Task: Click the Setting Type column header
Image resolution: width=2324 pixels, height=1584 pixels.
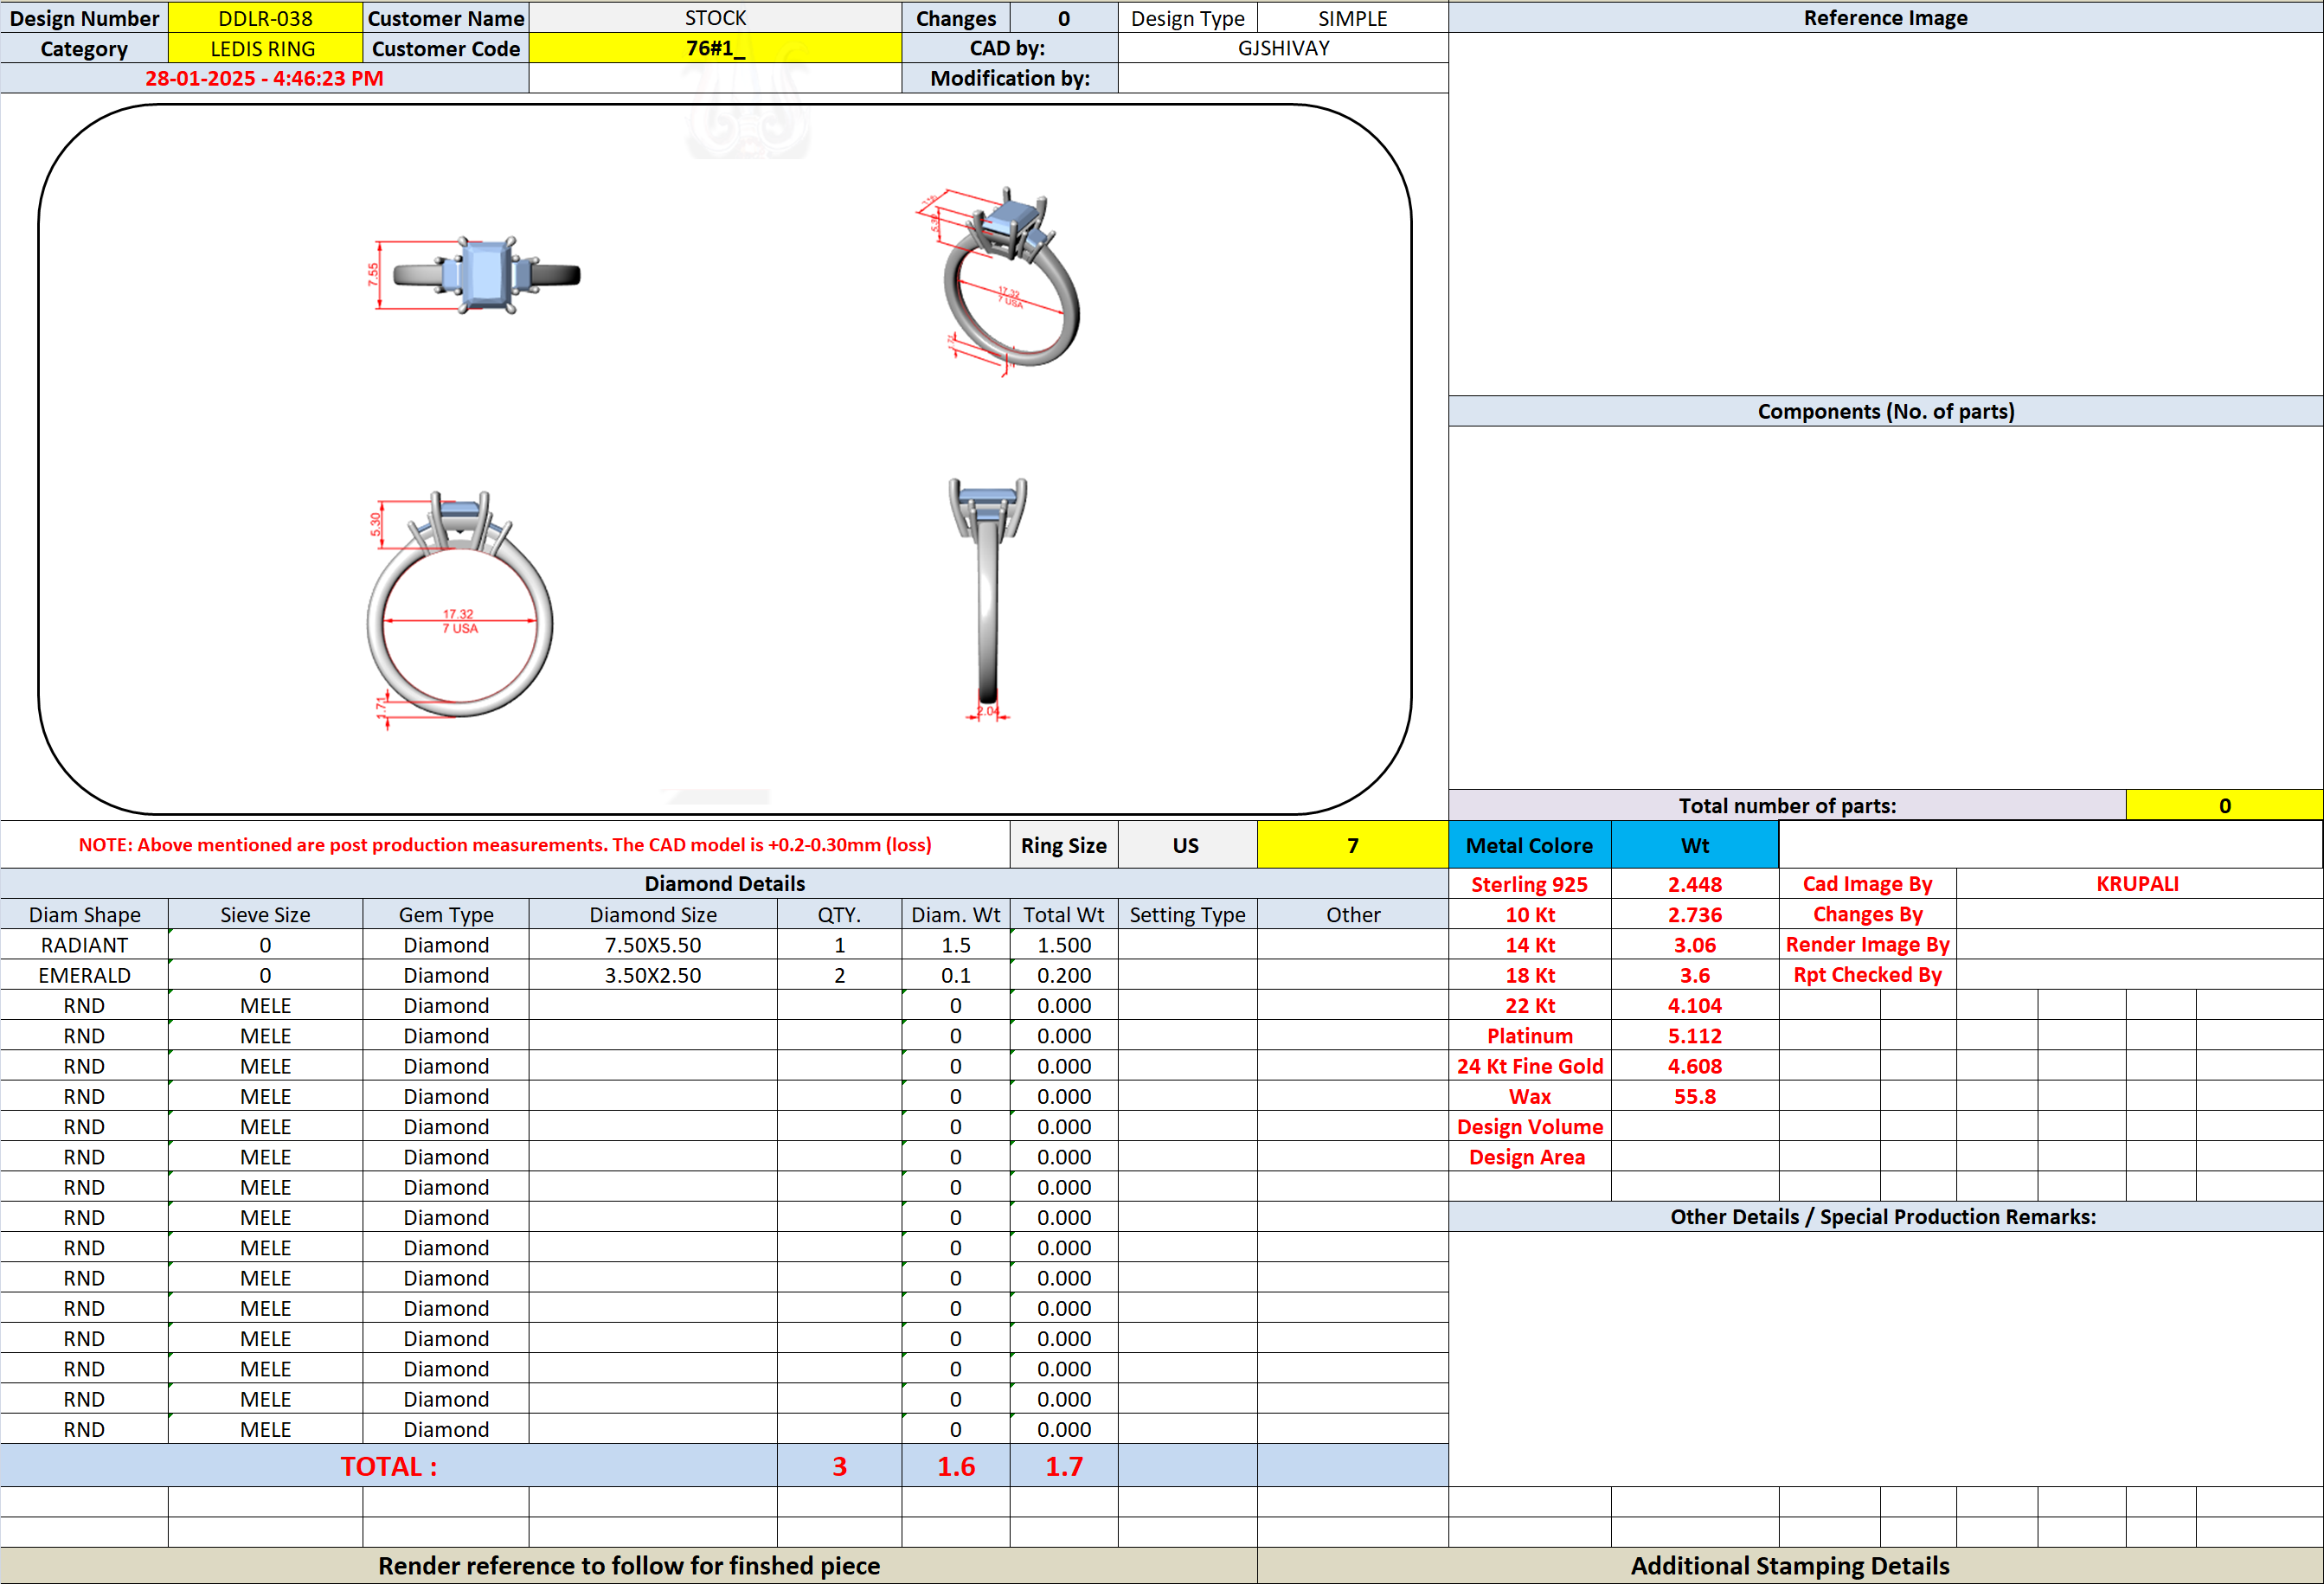Action: point(1187,914)
